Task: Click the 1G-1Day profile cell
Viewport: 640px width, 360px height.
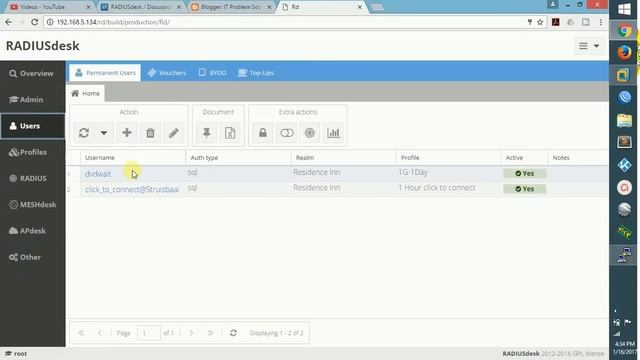Action: click(x=413, y=172)
